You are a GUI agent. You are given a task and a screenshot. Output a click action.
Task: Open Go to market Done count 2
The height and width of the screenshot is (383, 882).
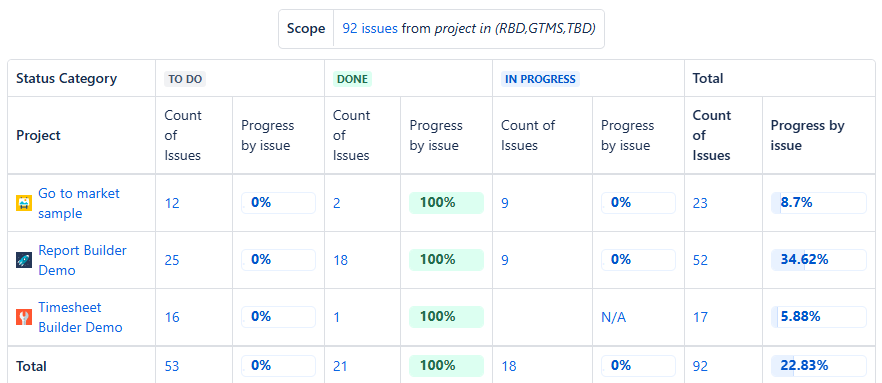336,203
